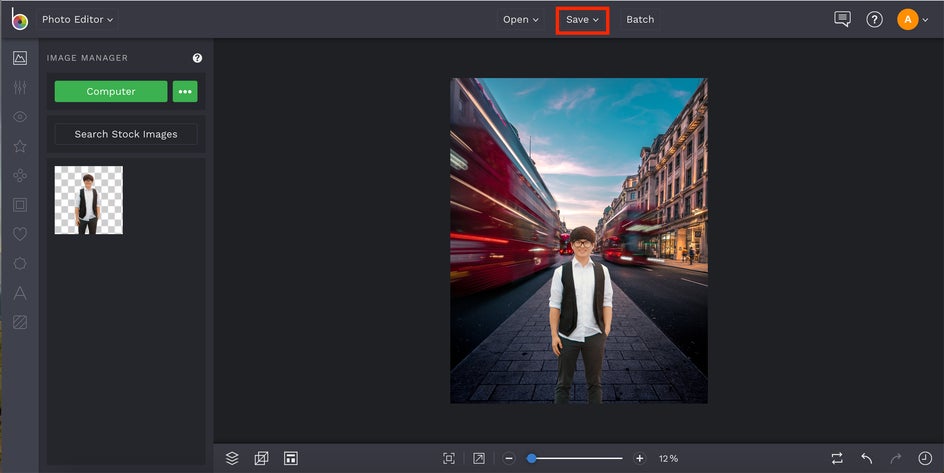Open the Frames sidebar icon

pos(20,205)
